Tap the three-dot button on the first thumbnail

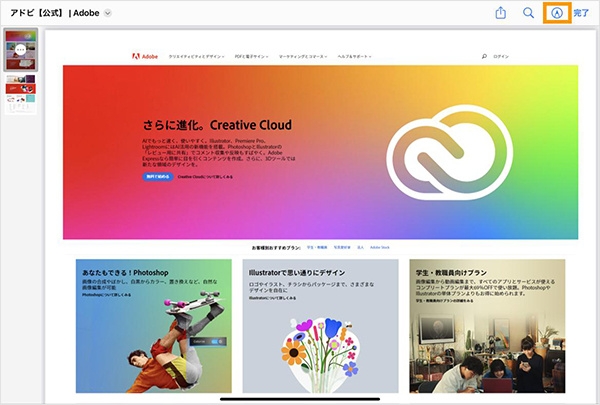pyautogui.click(x=21, y=50)
